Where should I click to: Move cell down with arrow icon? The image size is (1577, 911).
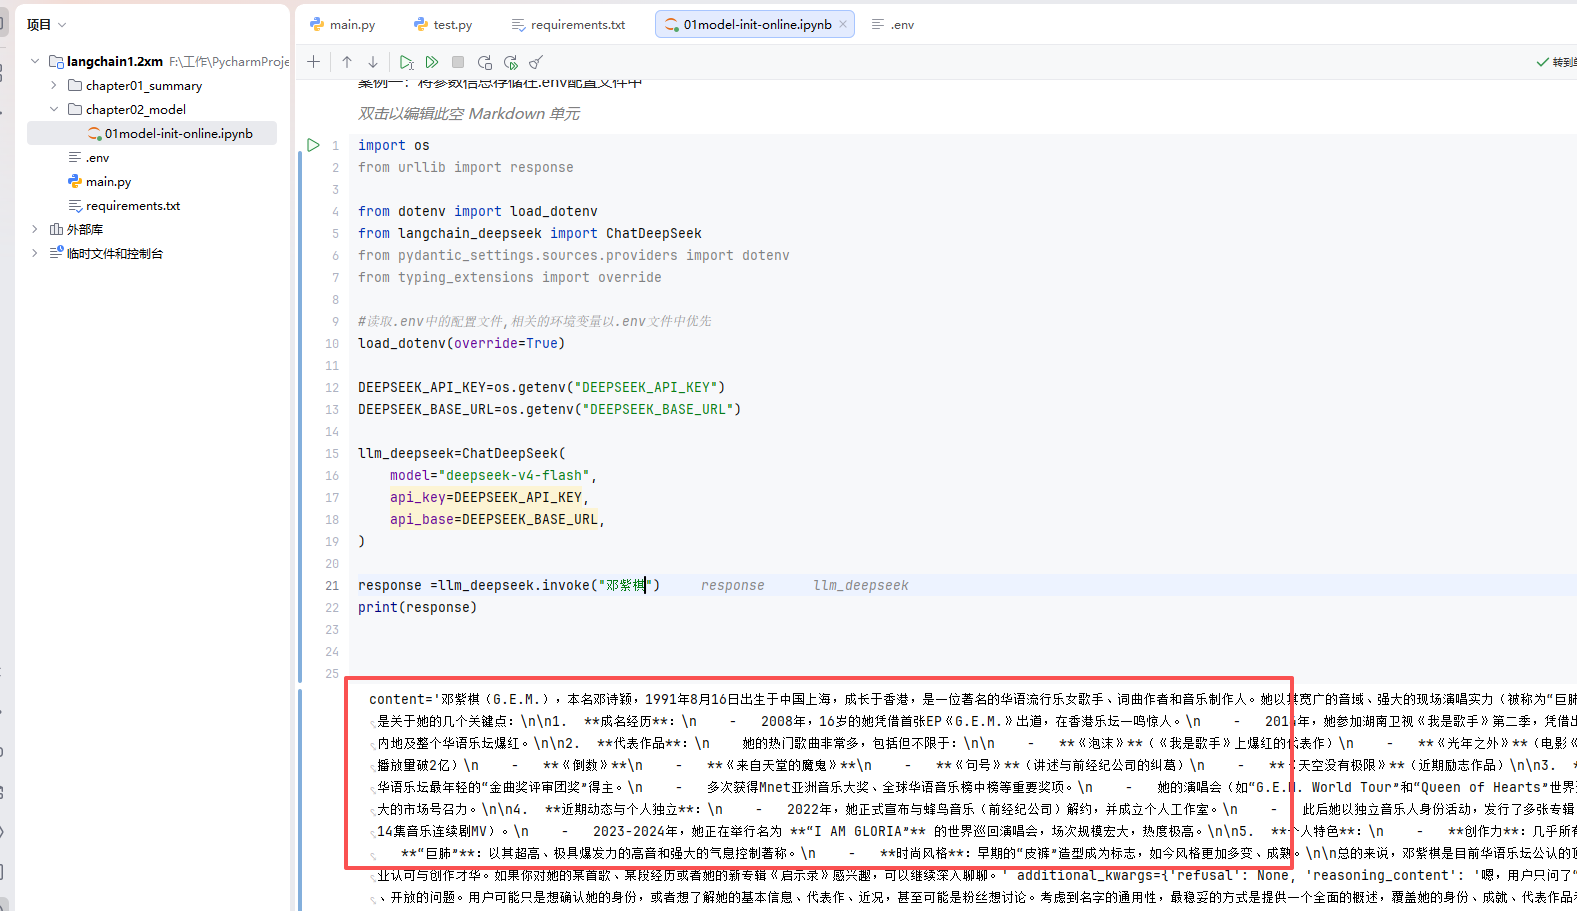coord(373,62)
